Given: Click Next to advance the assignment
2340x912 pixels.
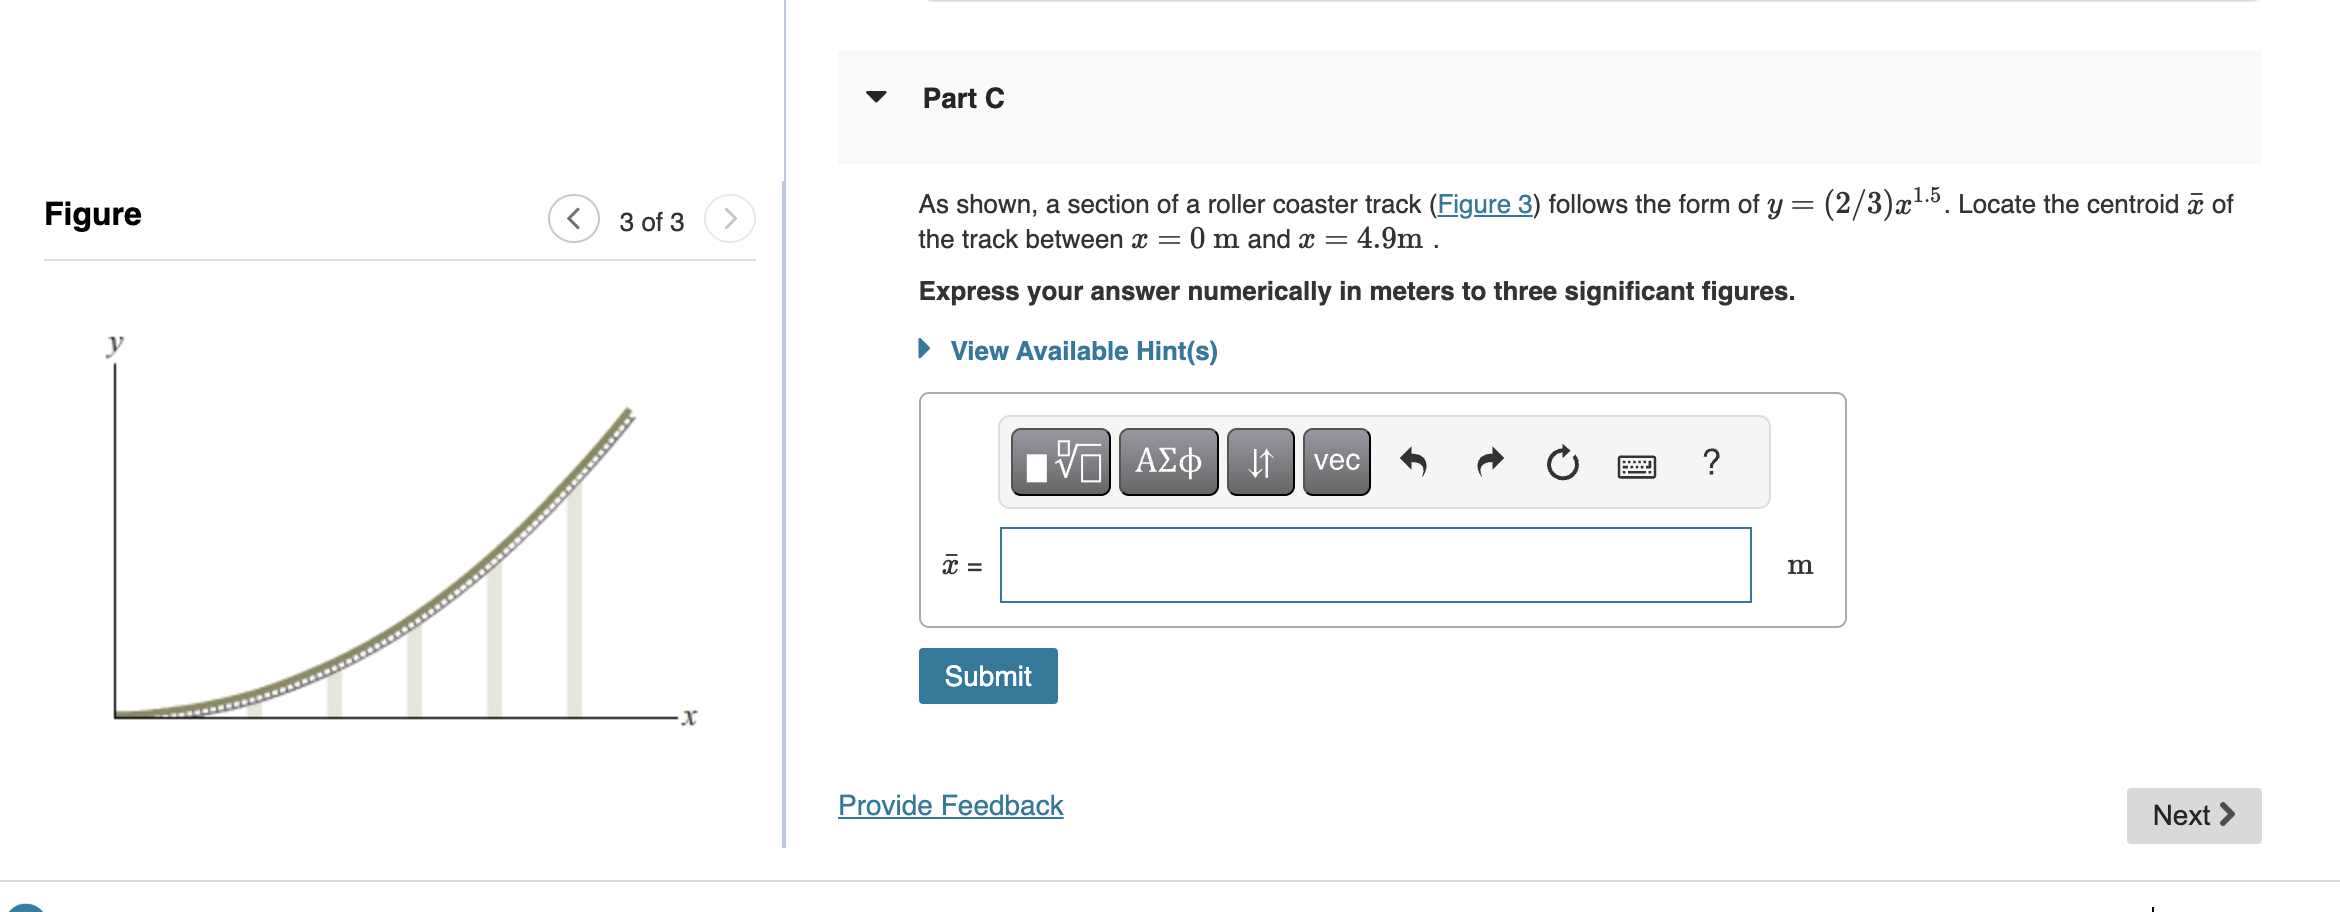Looking at the screenshot, I should click(x=2192, y=815).
